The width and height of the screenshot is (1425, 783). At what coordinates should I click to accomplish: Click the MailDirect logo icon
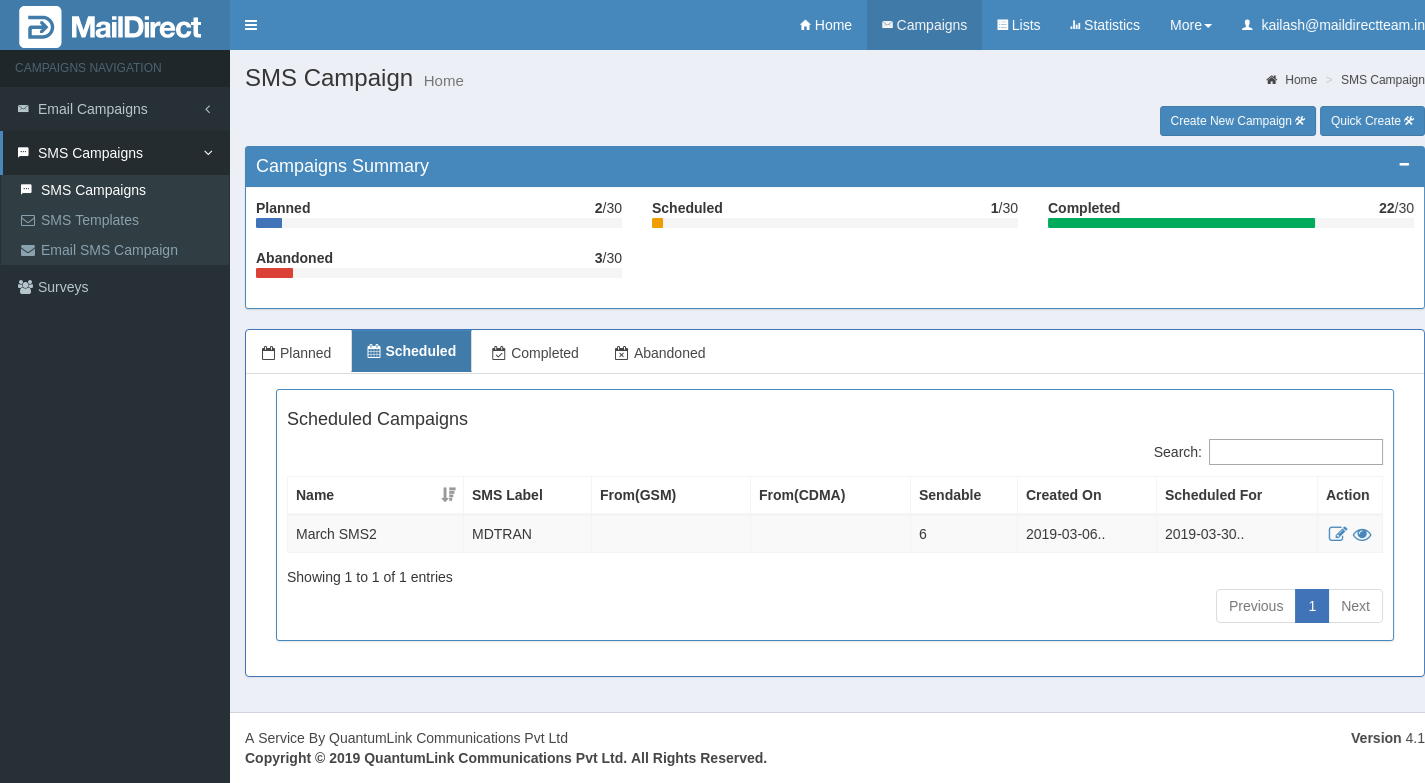40,27
